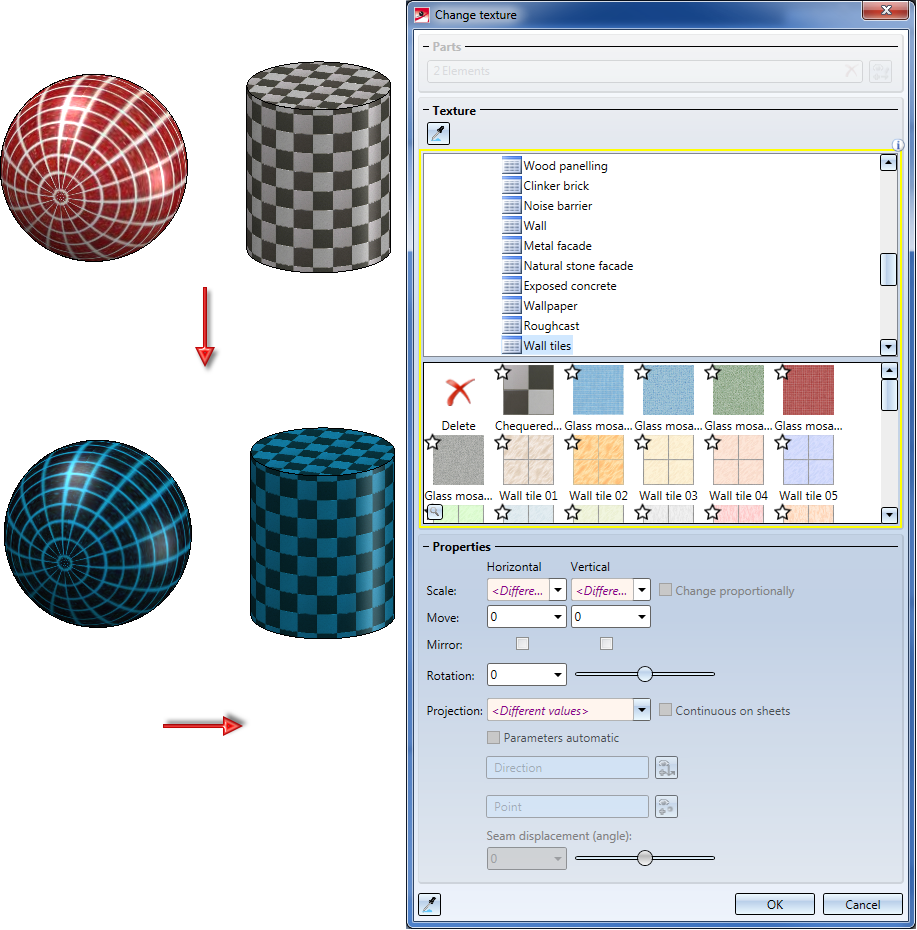
Task: Select Wall tiles category
Action: tap(547, 346)
